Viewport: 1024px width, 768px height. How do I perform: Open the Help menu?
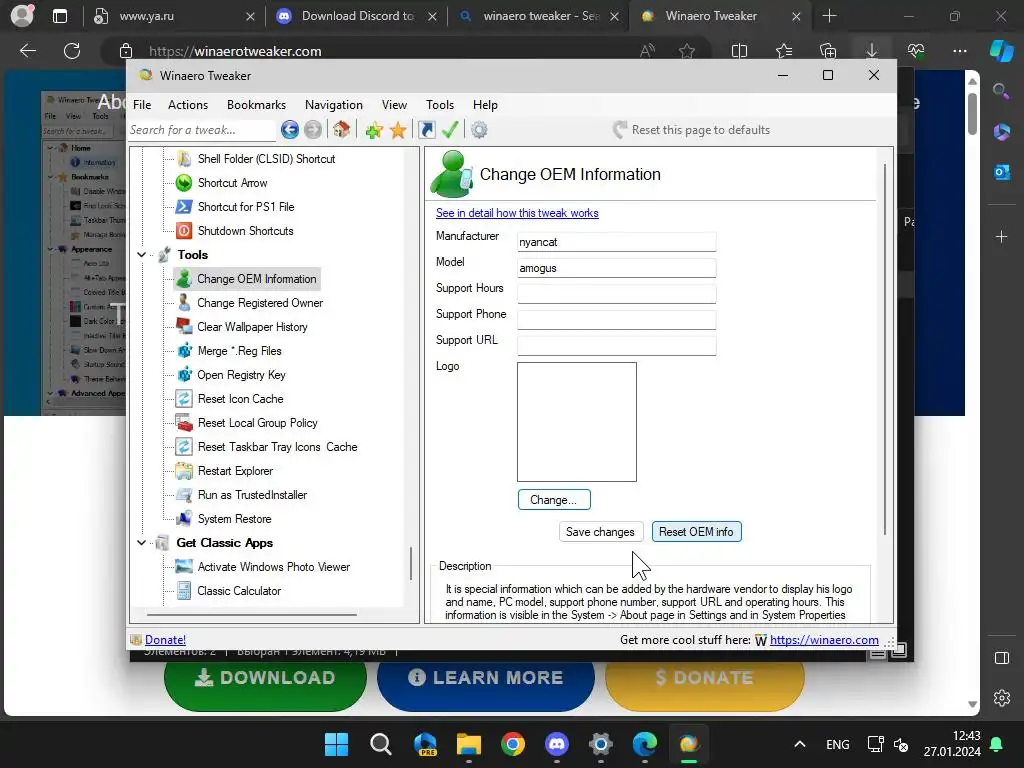(x=485, y=104)
